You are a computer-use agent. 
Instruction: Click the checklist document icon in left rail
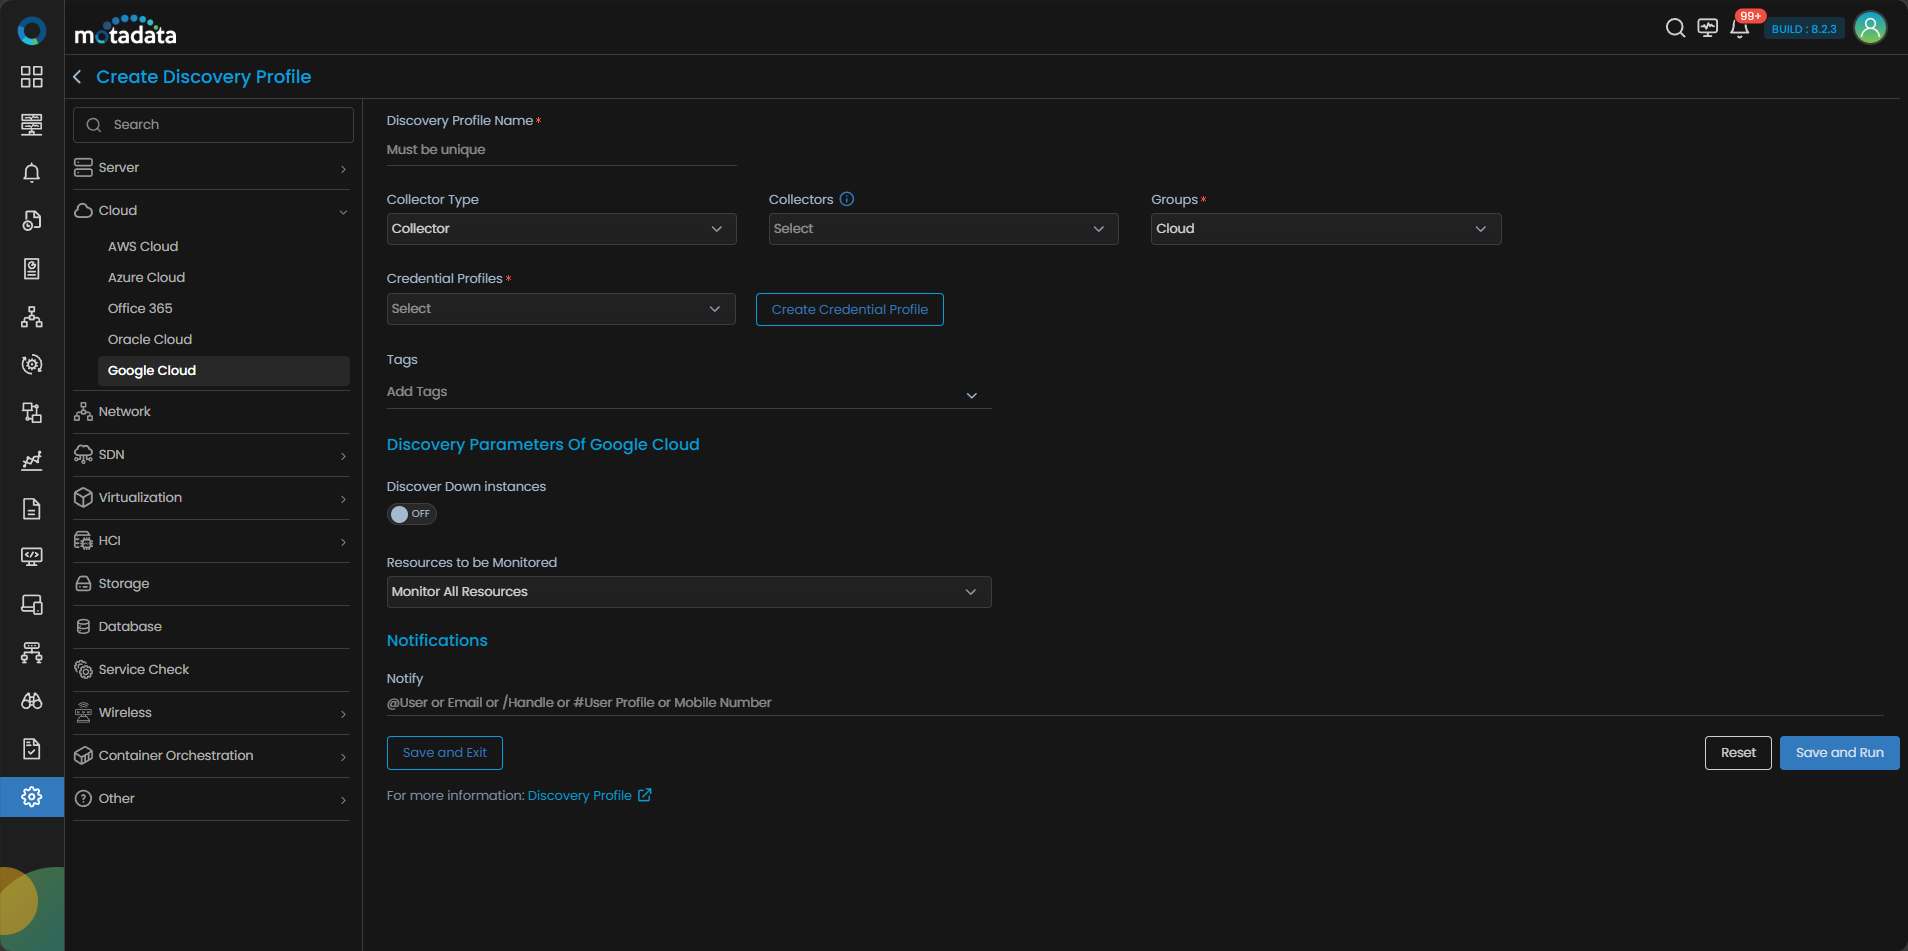tap(32, 749)
